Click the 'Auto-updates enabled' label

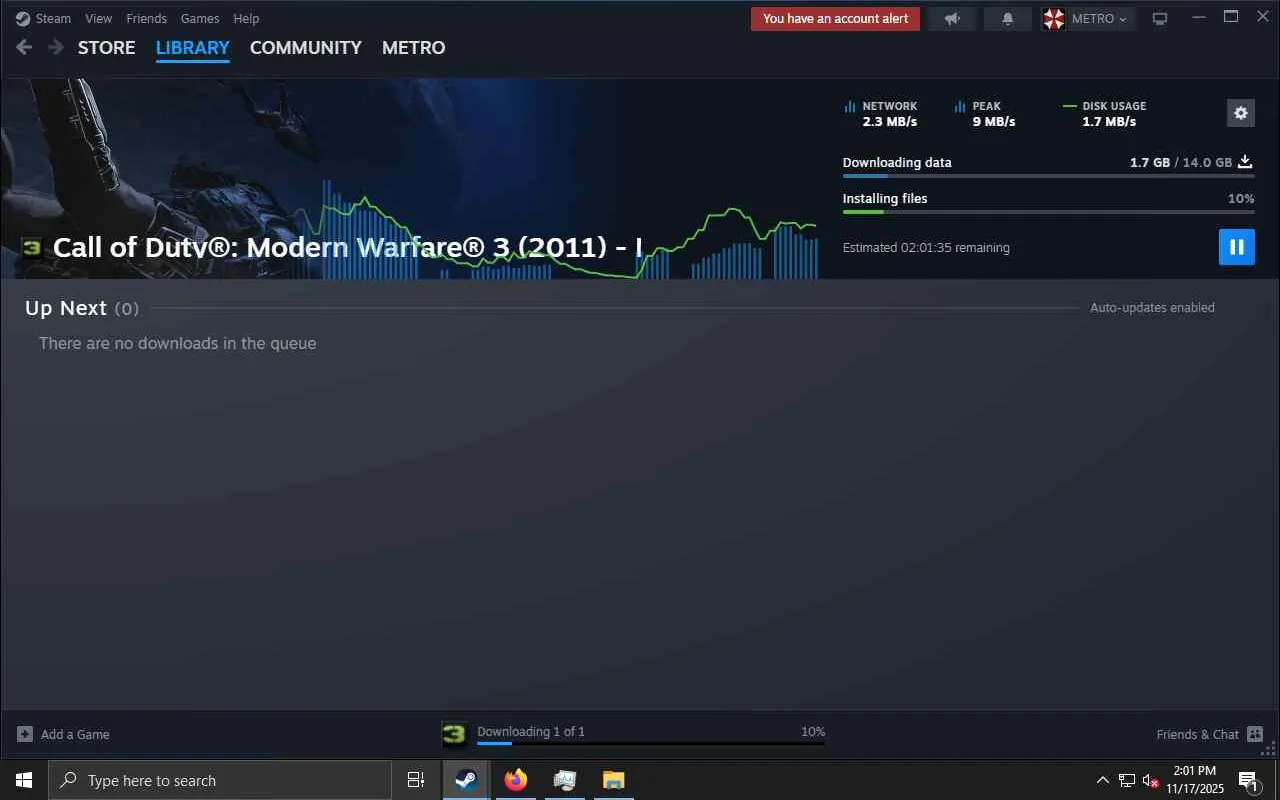(1152, 308)
